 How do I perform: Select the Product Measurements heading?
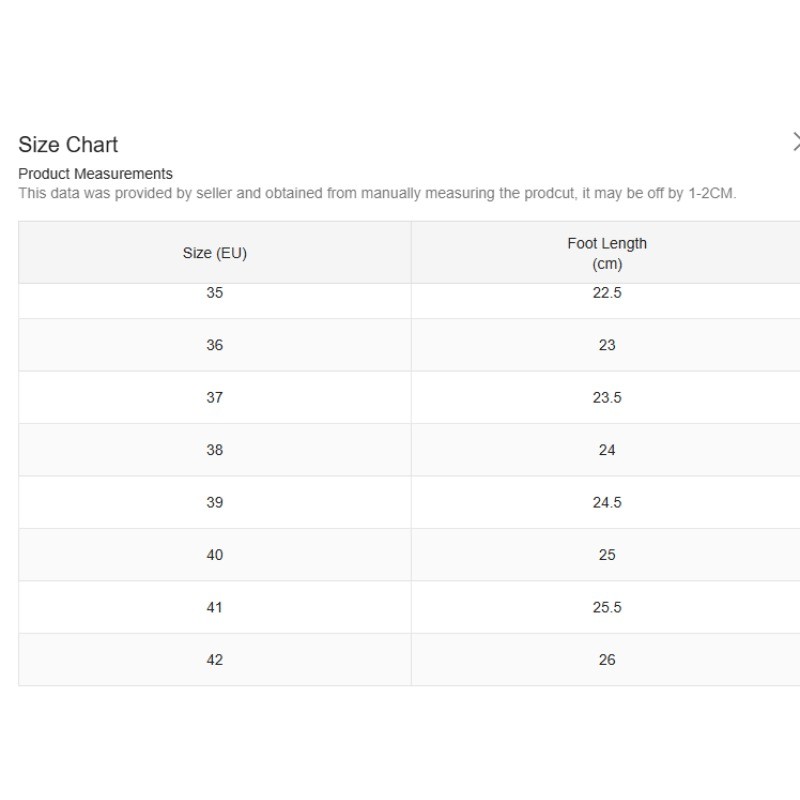[x=95, y=174]
